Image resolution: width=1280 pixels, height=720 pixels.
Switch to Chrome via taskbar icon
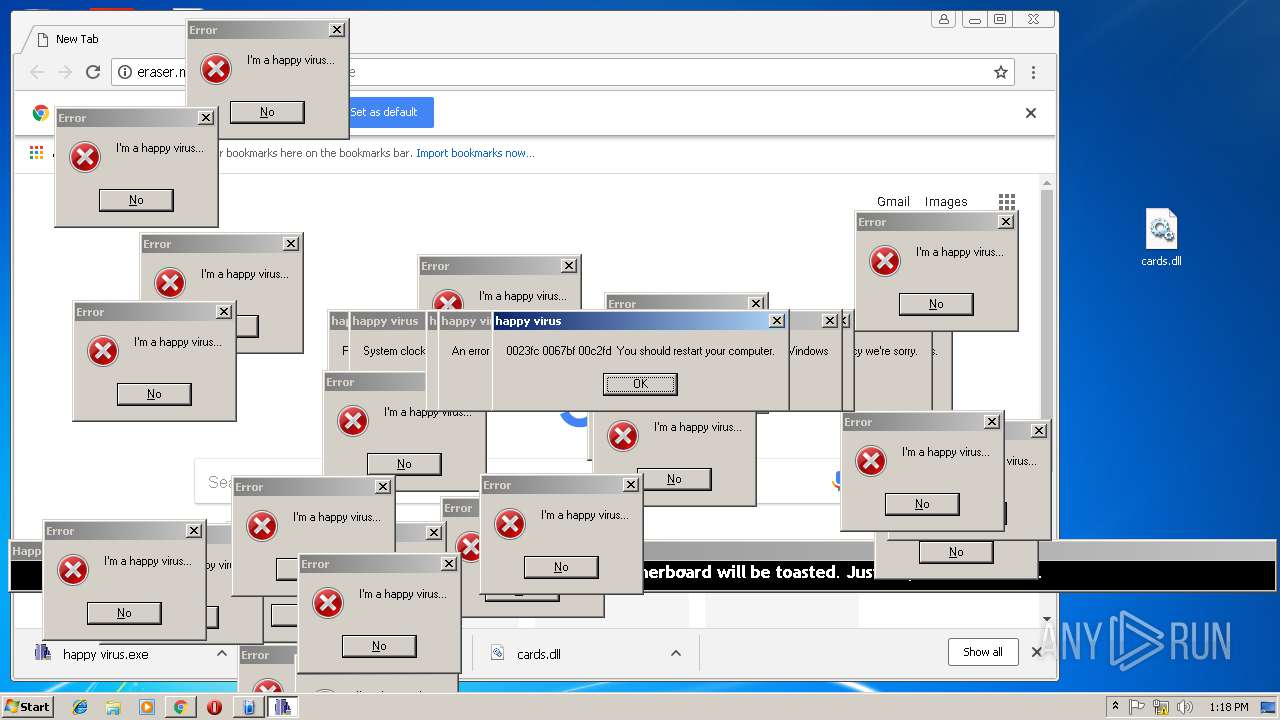pyautogui.click(x=180, y=707)
